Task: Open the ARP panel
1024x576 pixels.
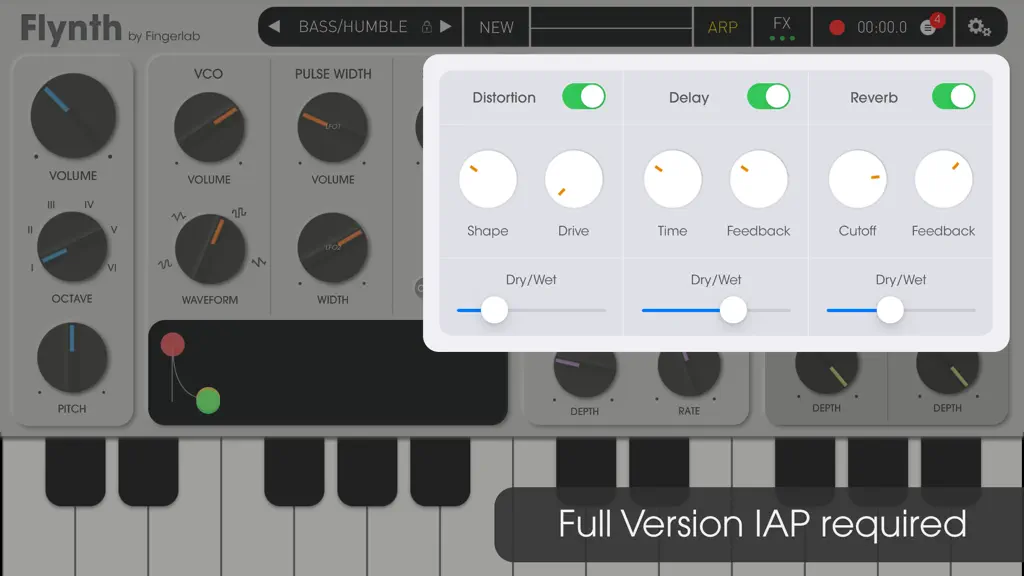Action: [722, 27]
